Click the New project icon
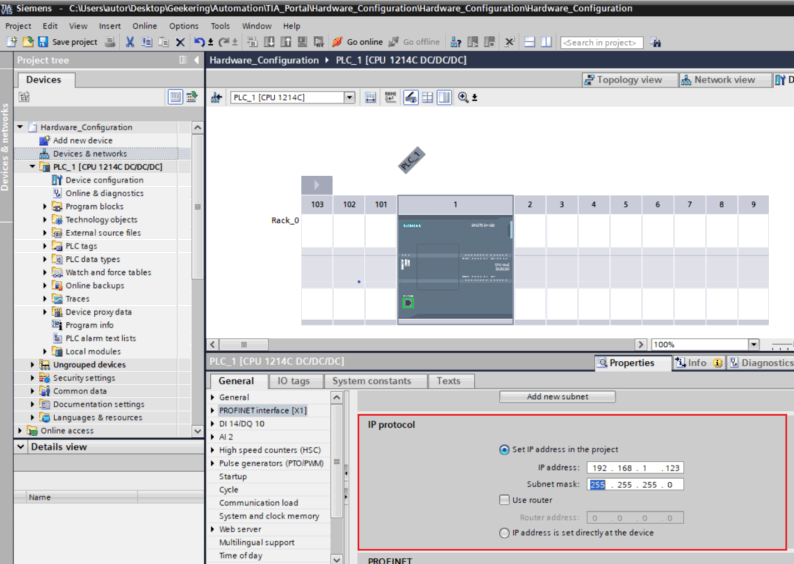The width and height of the screenshot is (794, 564). (11, 42)
